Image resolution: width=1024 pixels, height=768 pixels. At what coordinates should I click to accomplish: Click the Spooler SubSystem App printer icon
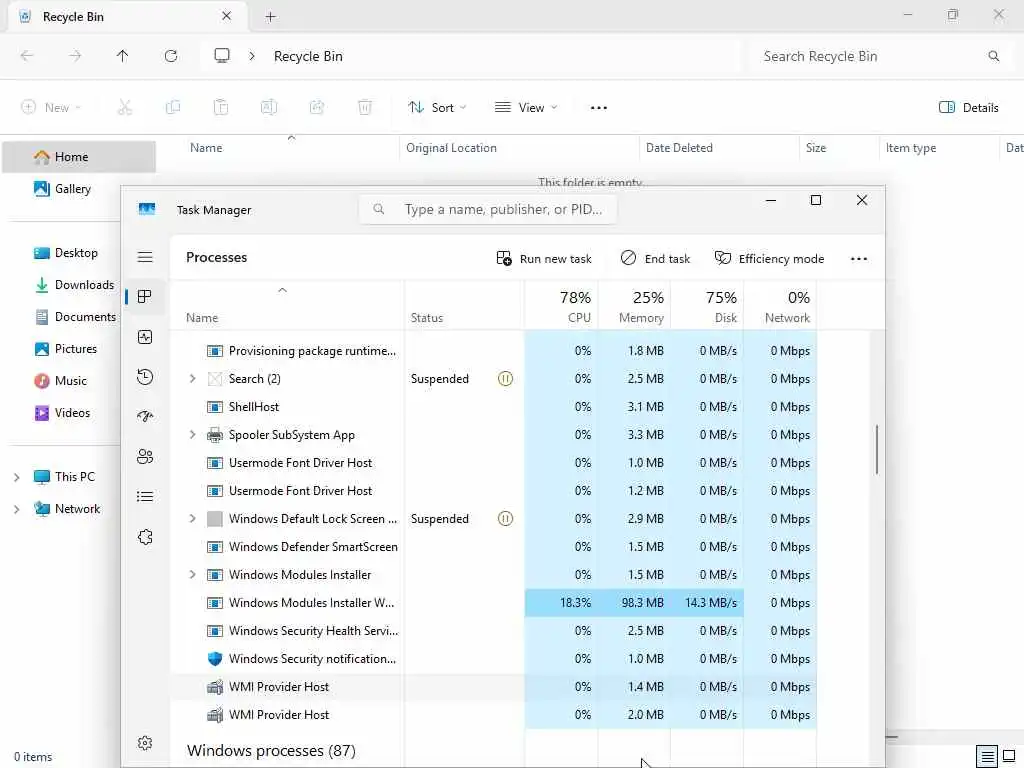tap(215, 435)
